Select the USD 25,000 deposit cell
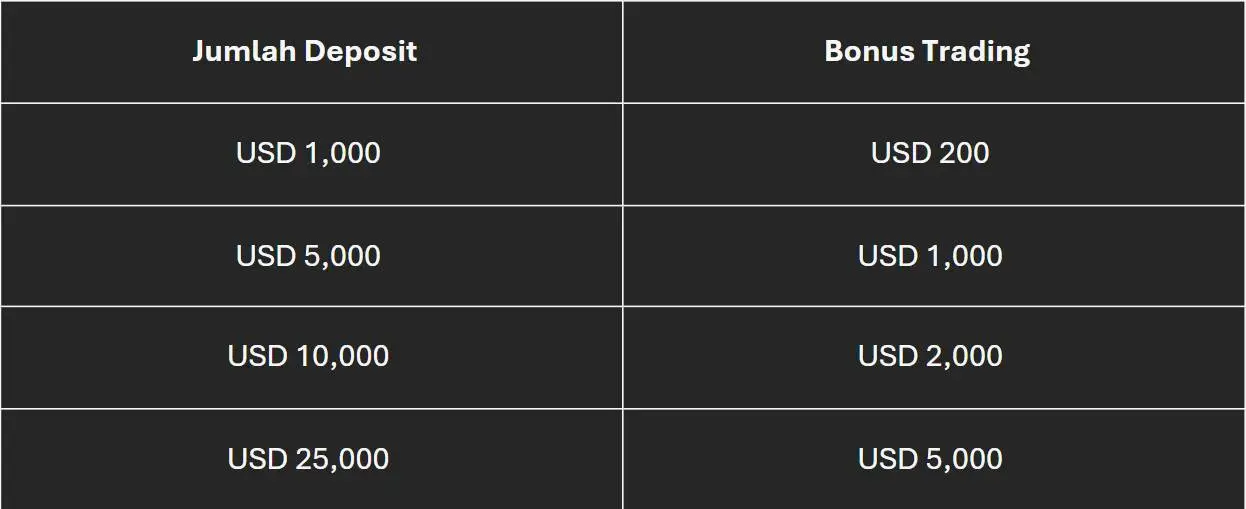Screen dimensions: 1246x509 click(x=311, y=459)
